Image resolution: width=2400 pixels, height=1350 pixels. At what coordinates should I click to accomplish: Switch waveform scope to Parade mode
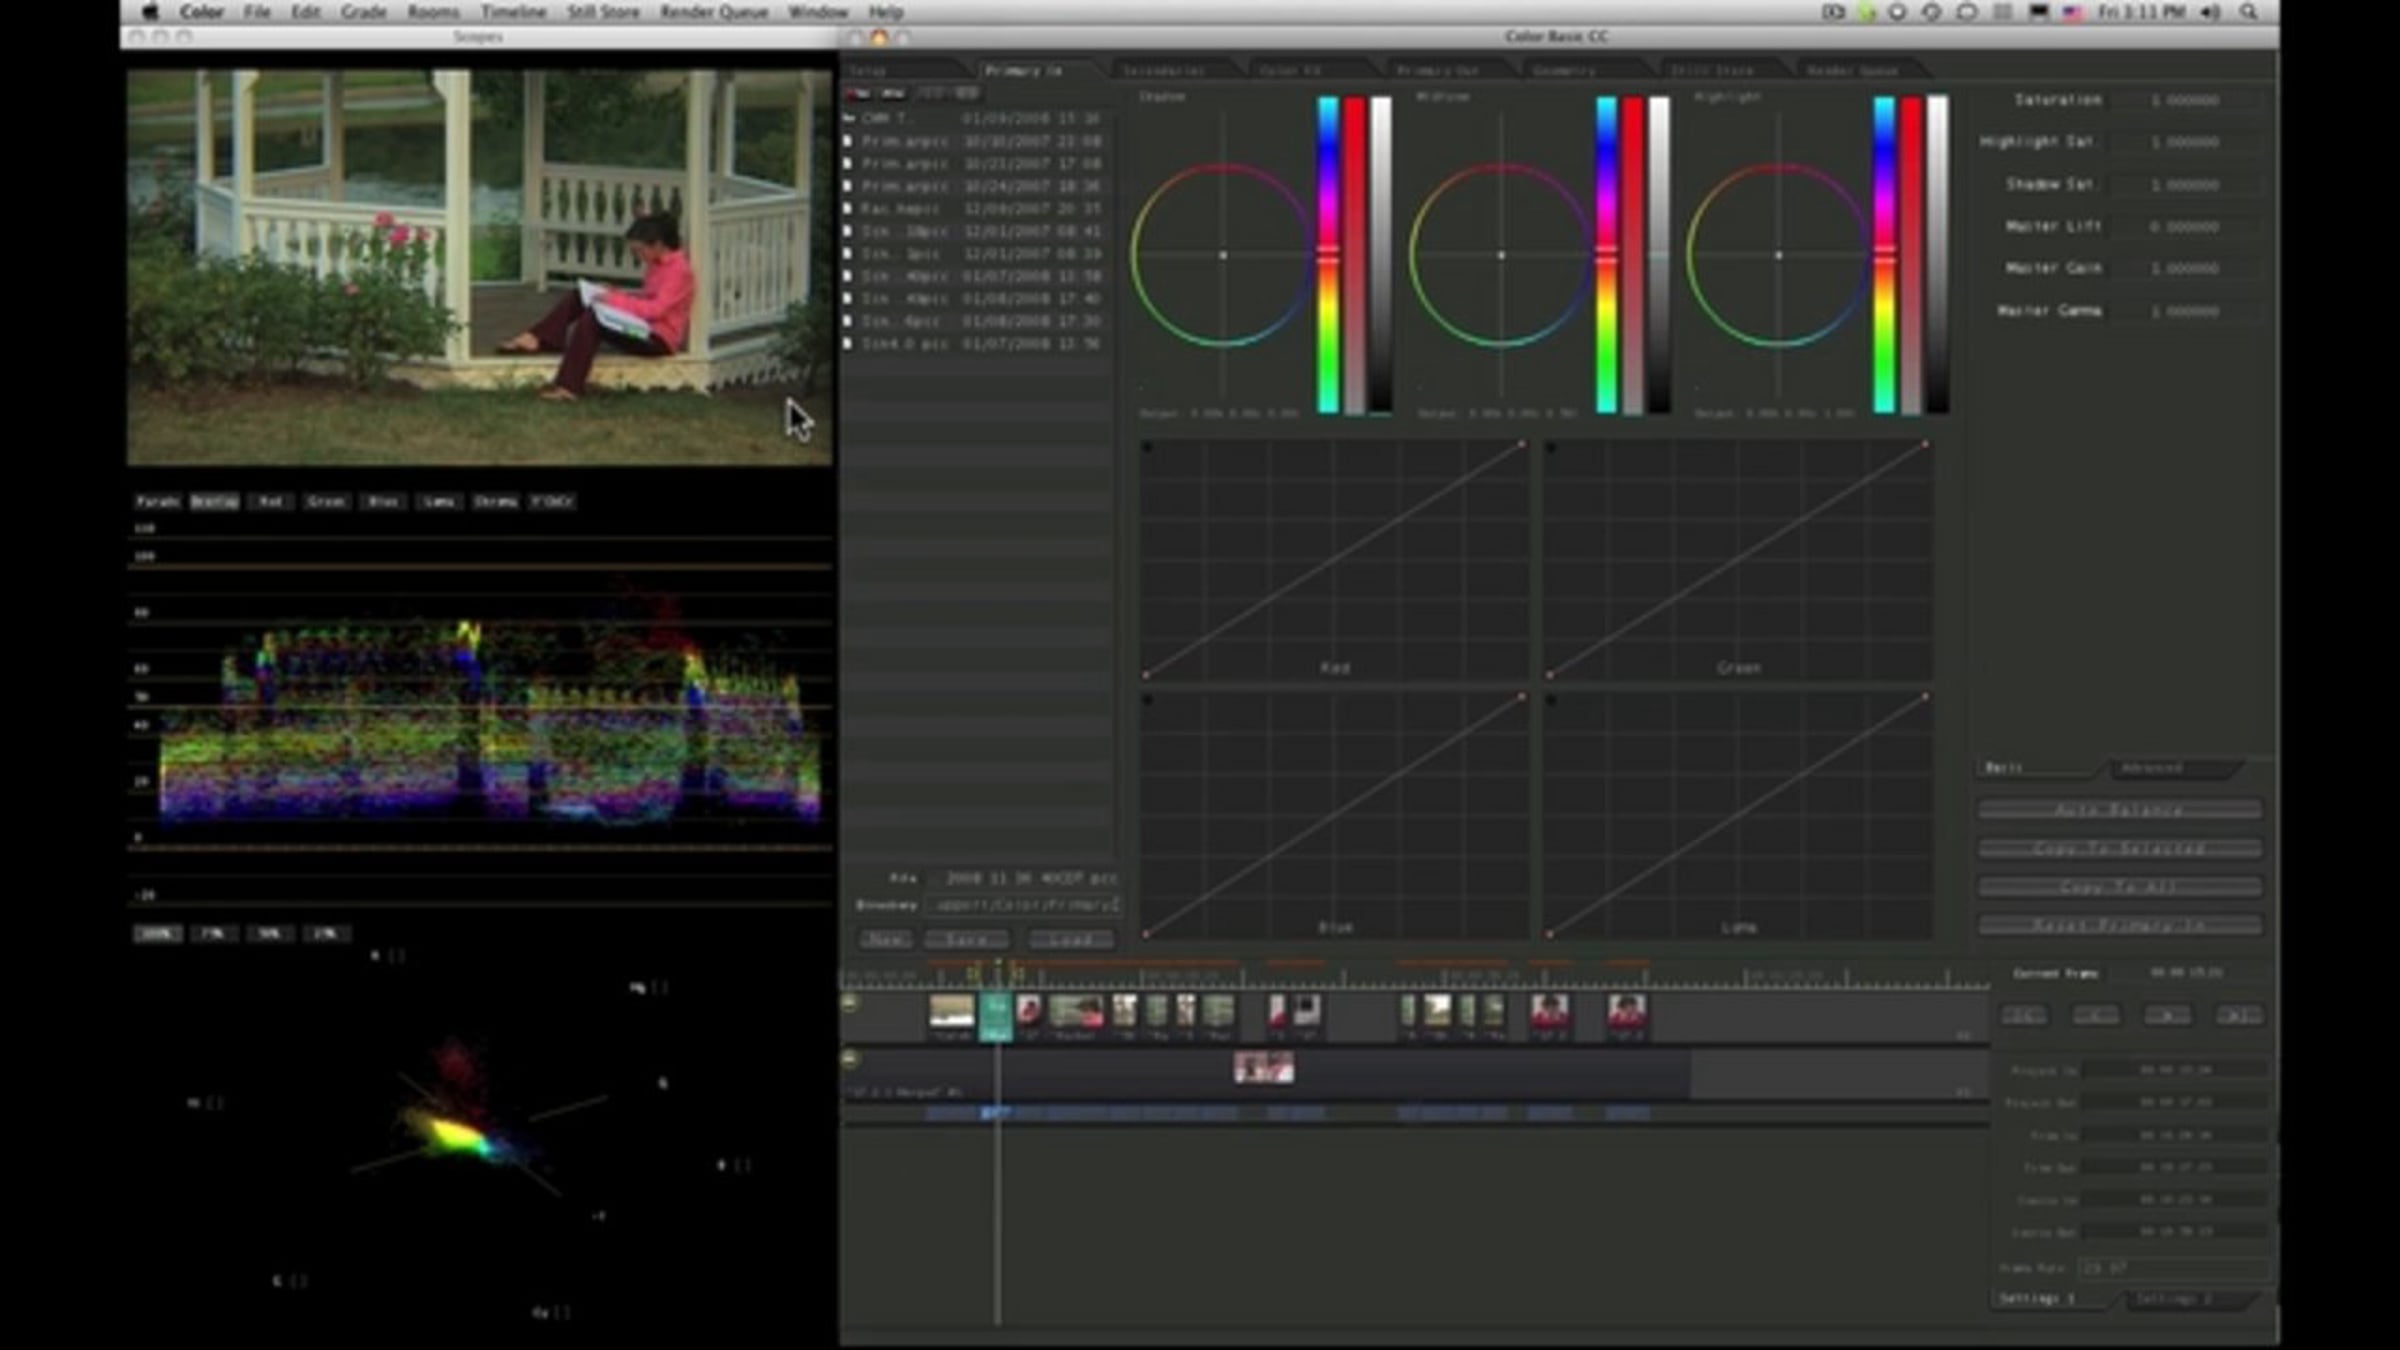click(x=157, y=501)
